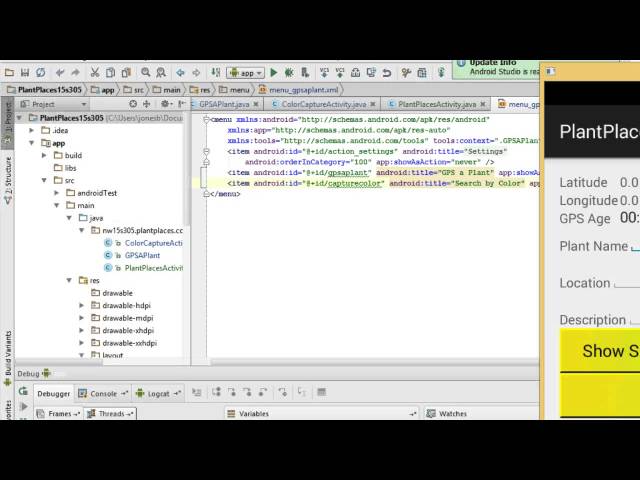Fold the menu element in editor gutter
The width and height of the screenshot is (640, 480).
pos(206,119)
